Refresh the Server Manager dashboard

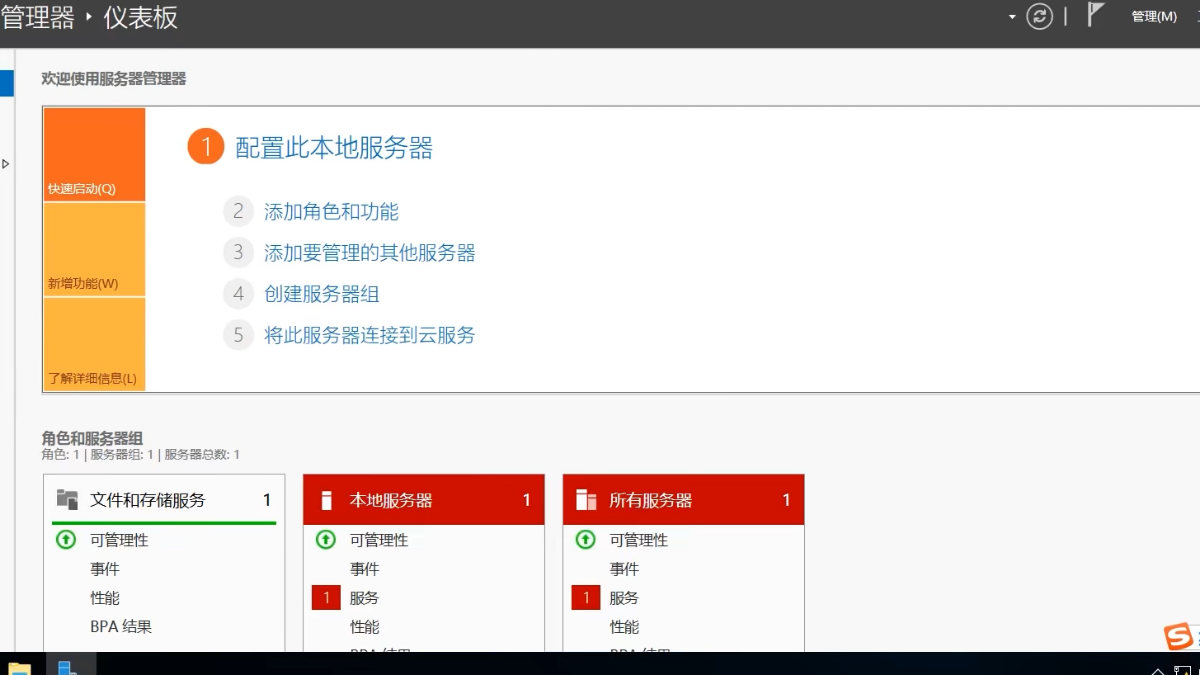1040,17
